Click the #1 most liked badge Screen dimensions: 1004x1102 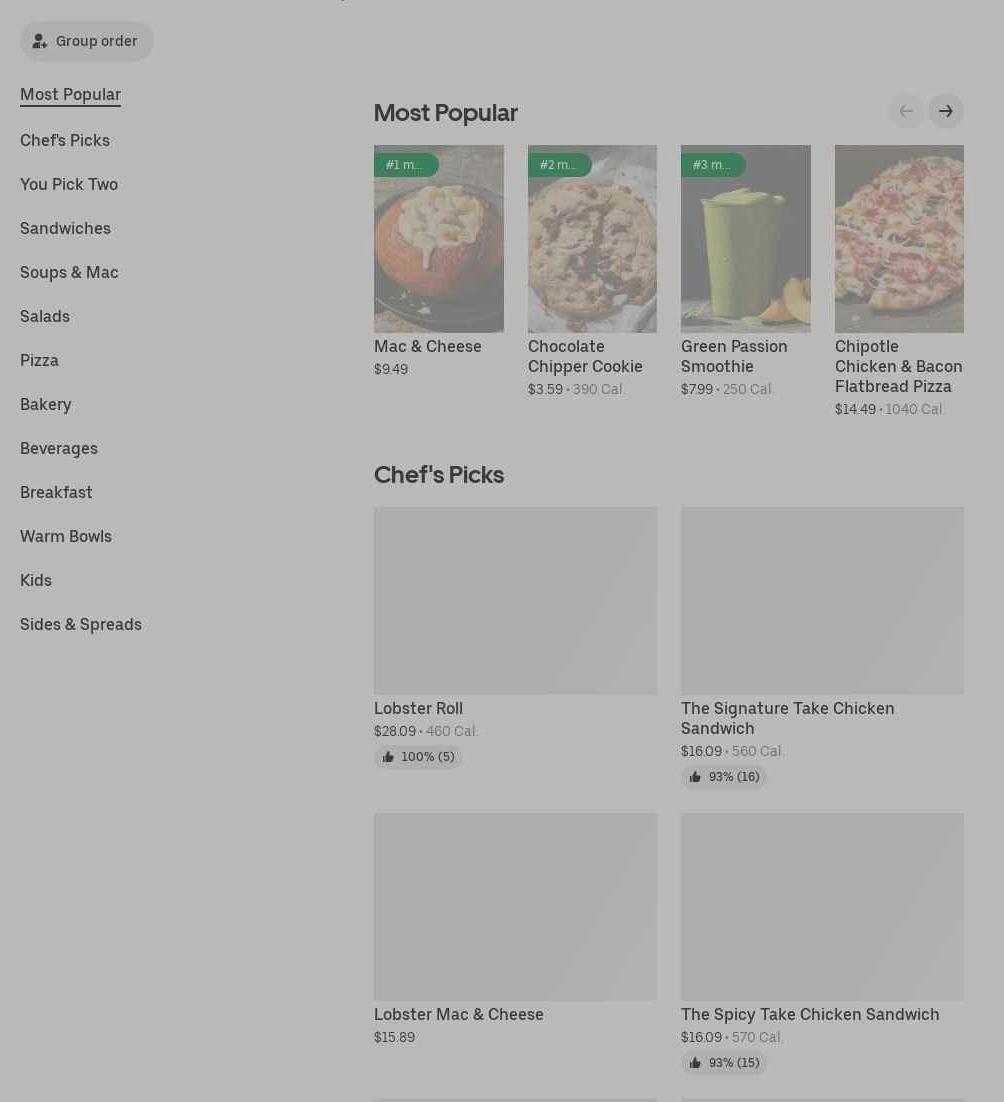pos(405,165)
